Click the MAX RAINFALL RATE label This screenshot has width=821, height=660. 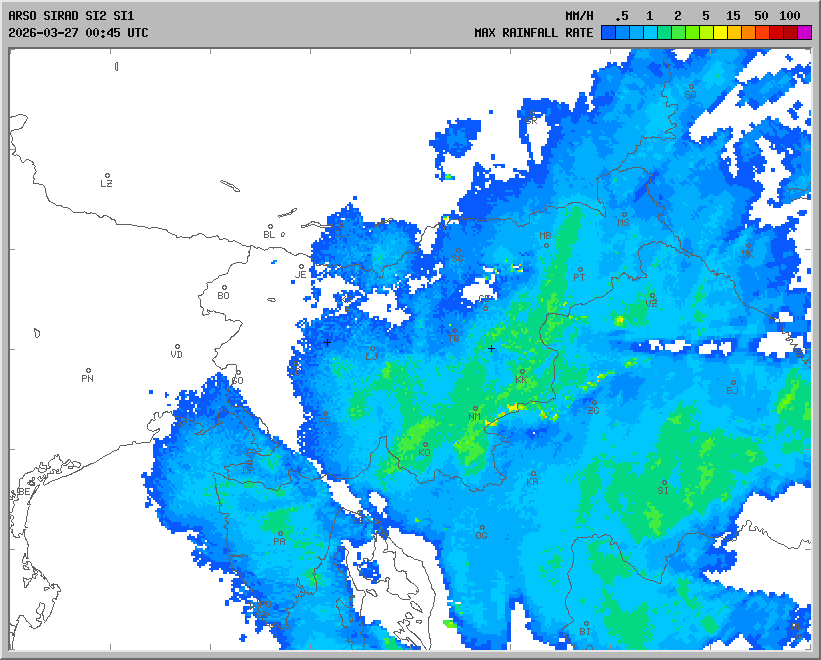click(x=533, y=32)
